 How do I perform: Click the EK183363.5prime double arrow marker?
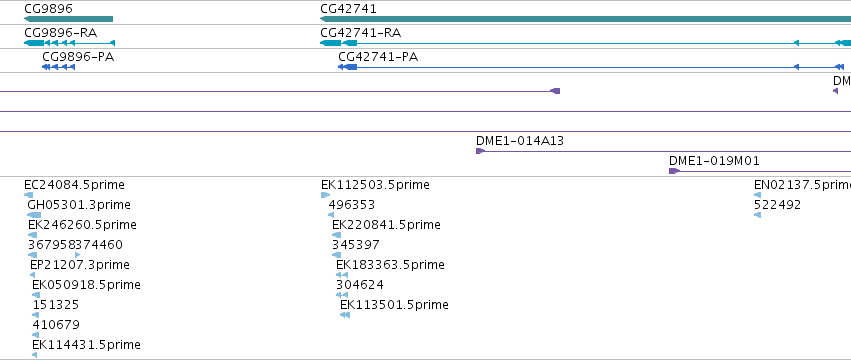(x=342, y=275)
